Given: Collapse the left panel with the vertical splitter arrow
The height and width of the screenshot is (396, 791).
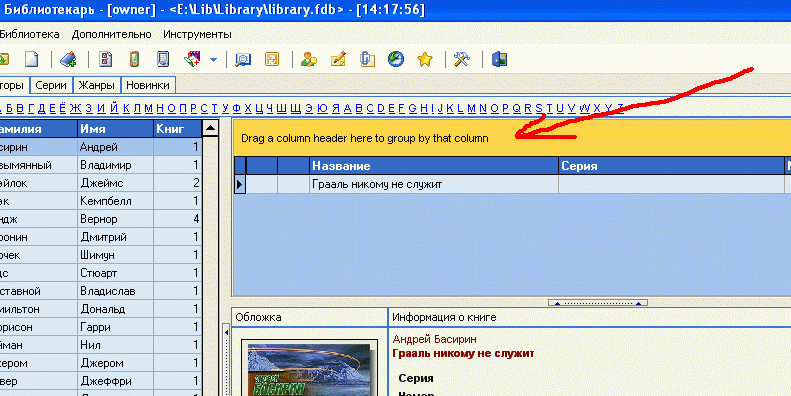Looking at the screenshot, I should pyautogui.click(x=227, y=332).
